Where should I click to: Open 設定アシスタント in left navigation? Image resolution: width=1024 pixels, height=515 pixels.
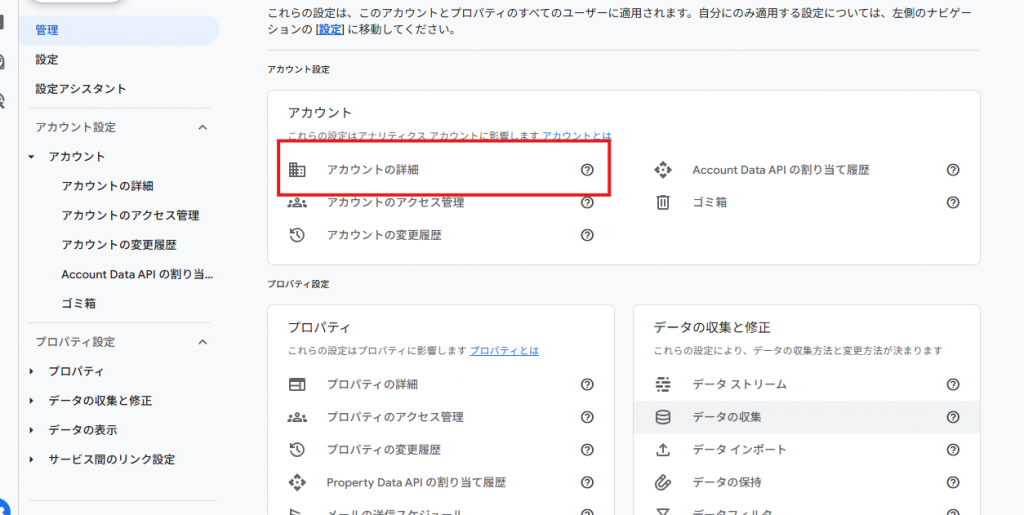click(80, 89)
